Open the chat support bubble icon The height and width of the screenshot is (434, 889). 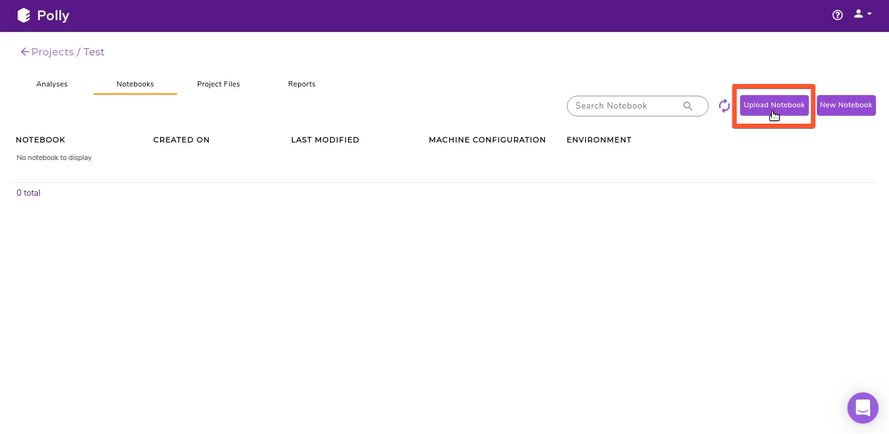(863, 407)
